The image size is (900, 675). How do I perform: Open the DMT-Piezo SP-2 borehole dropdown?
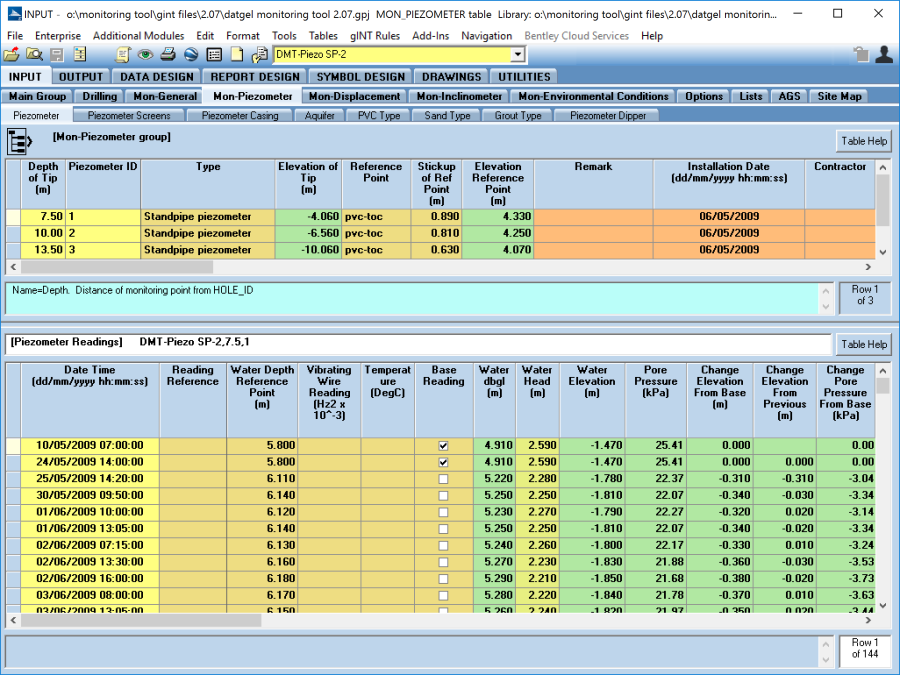(x=517, y=55)
